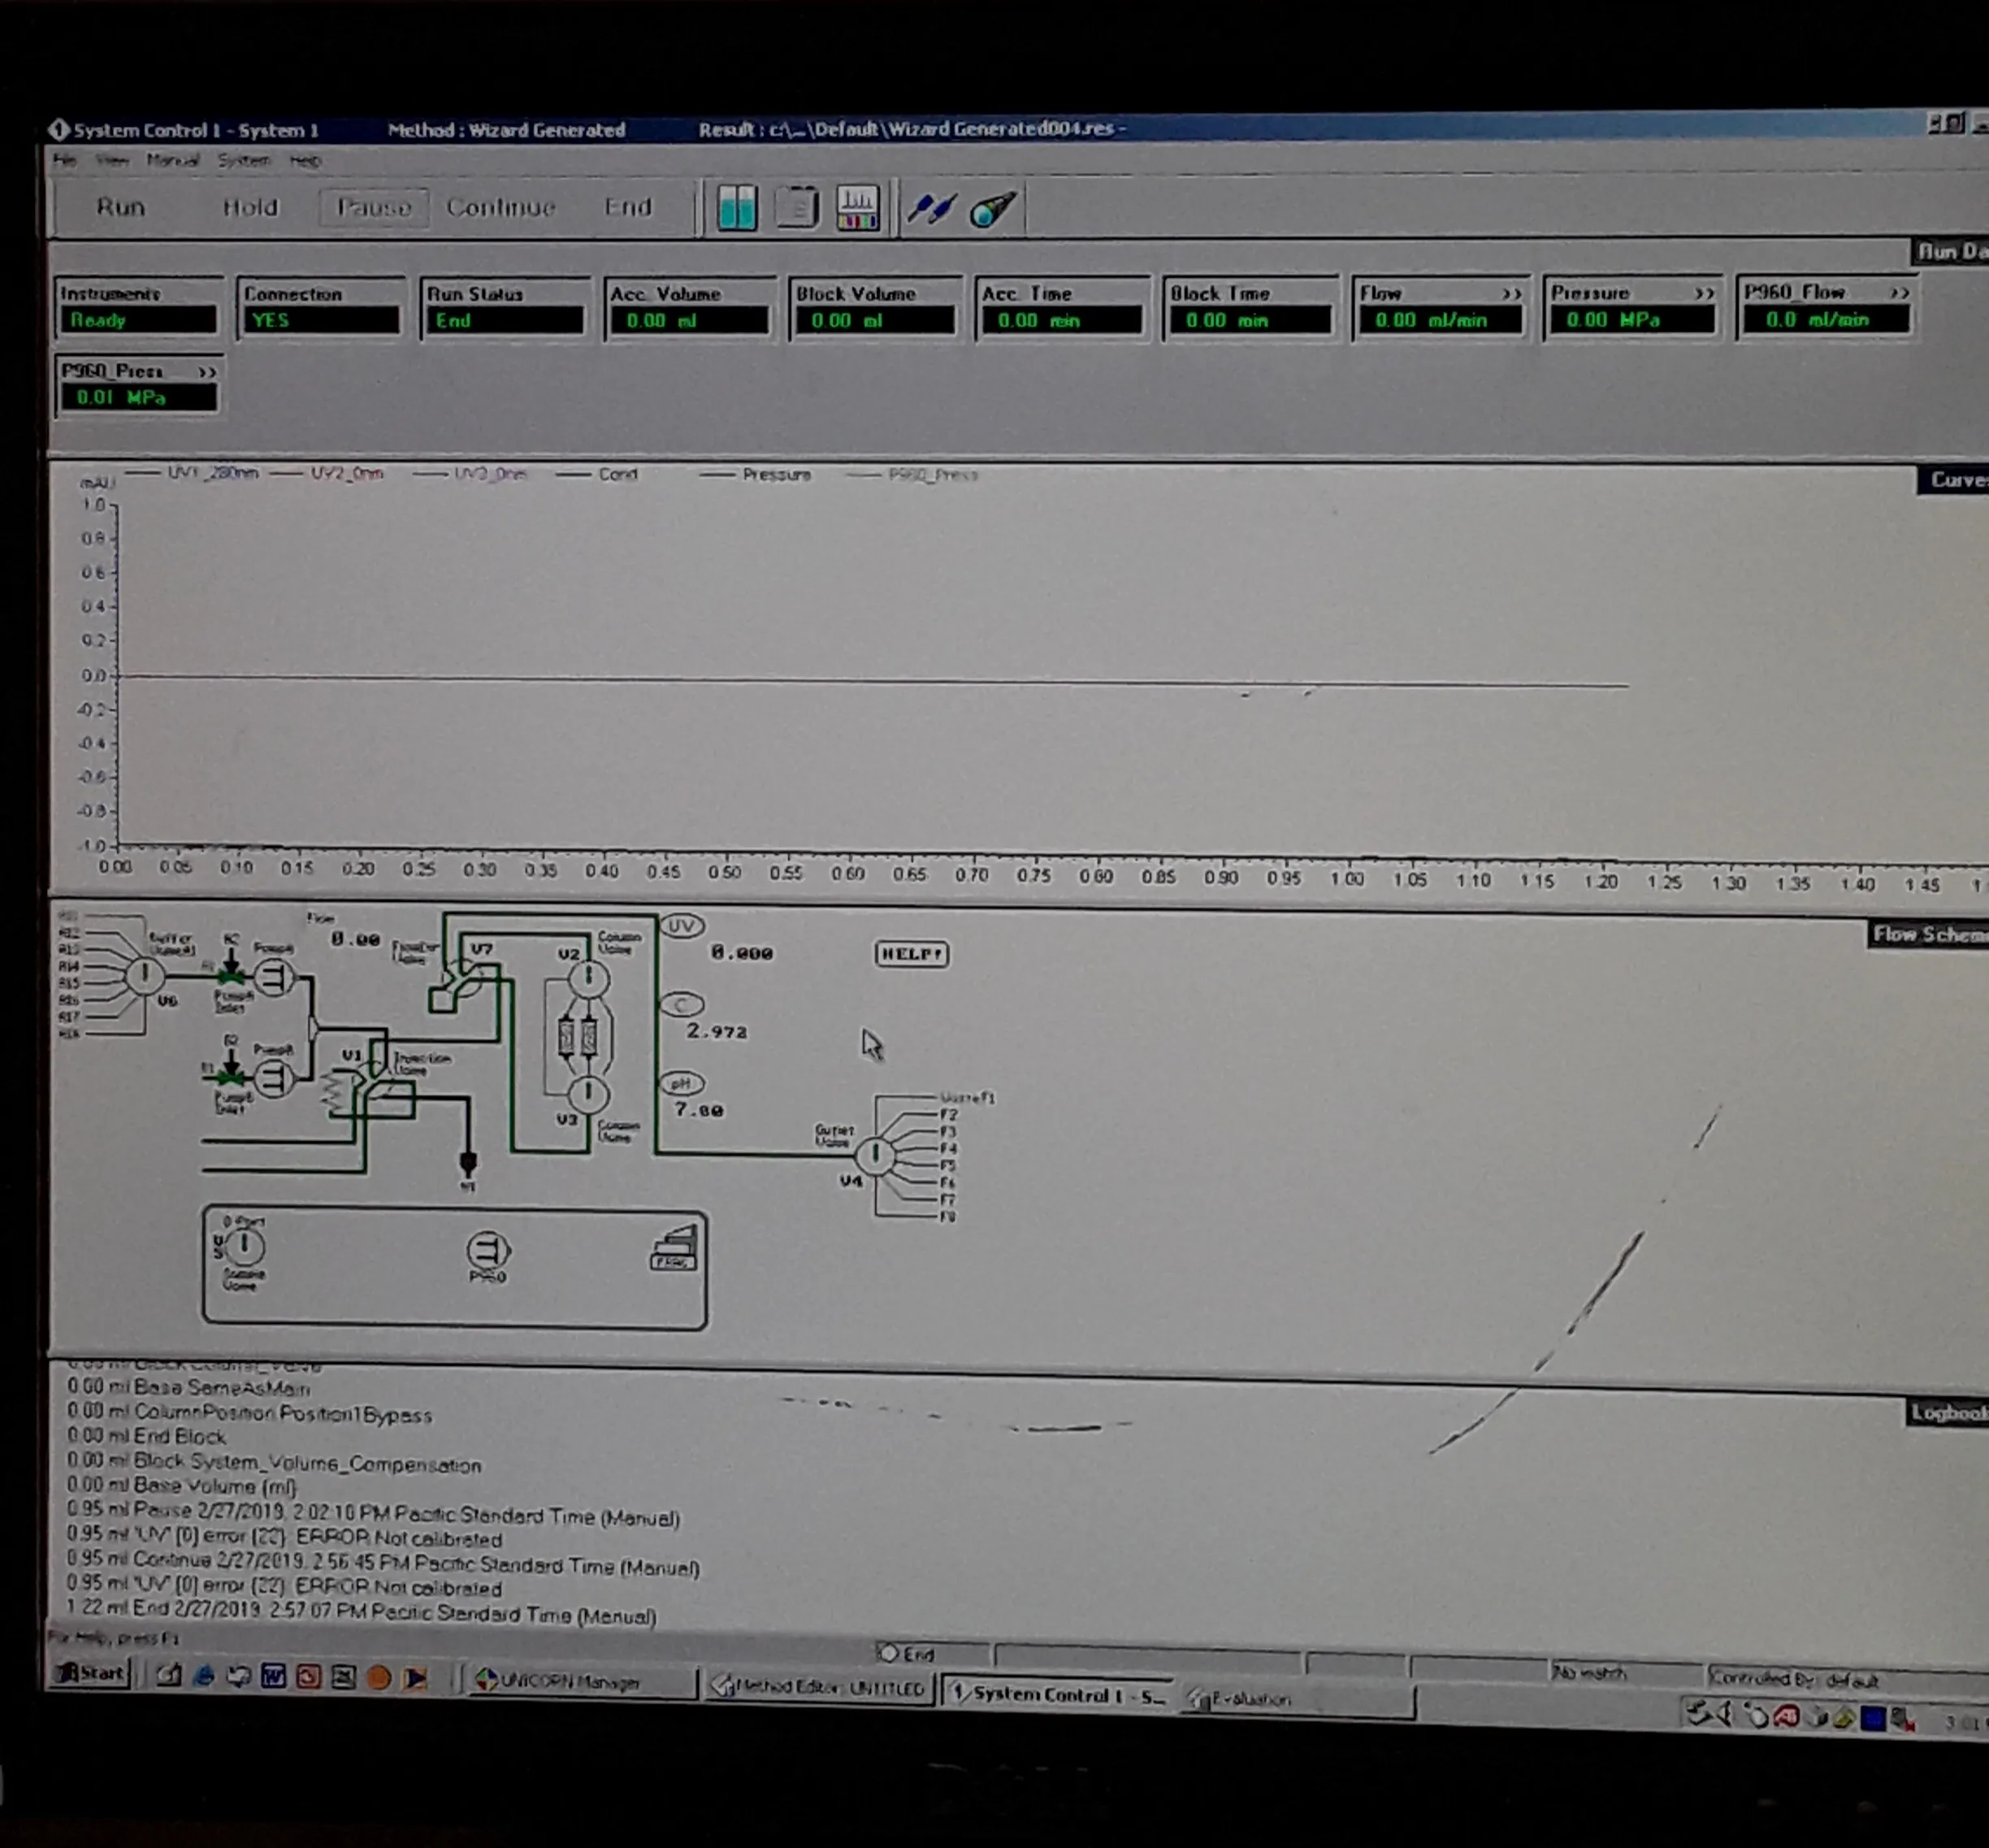Open the Manual menu
Screen dimensions: 1989x1848
pyautogui.click(x=172, y=160)
